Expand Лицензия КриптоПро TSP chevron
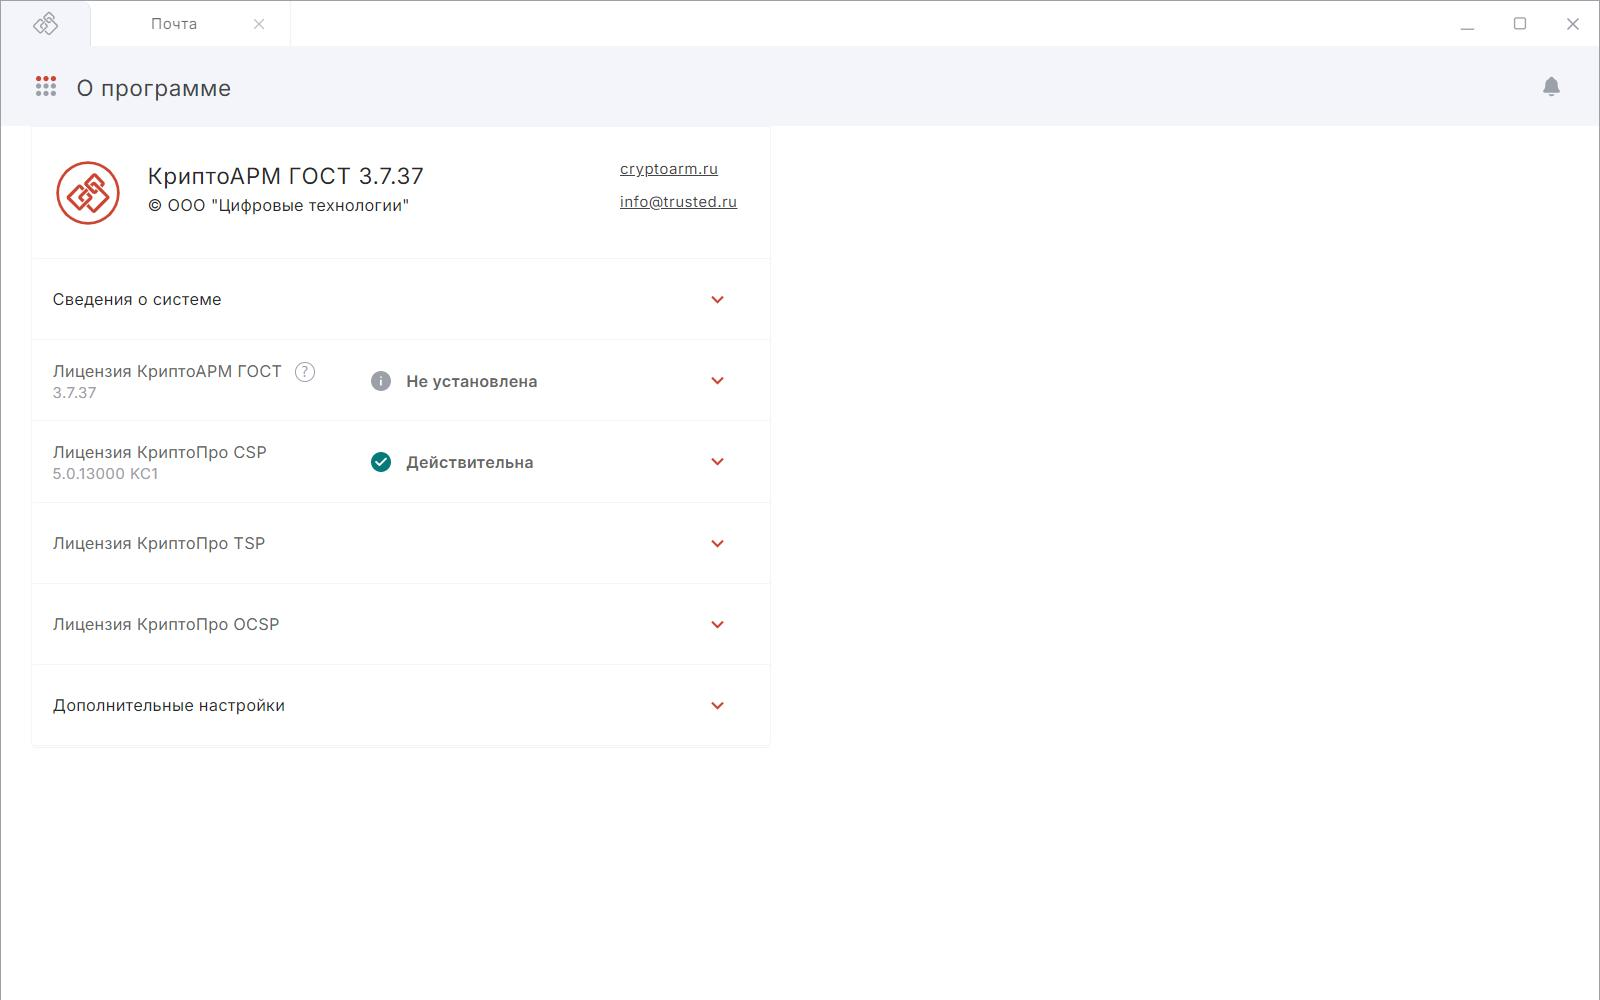 coord(717,544)
